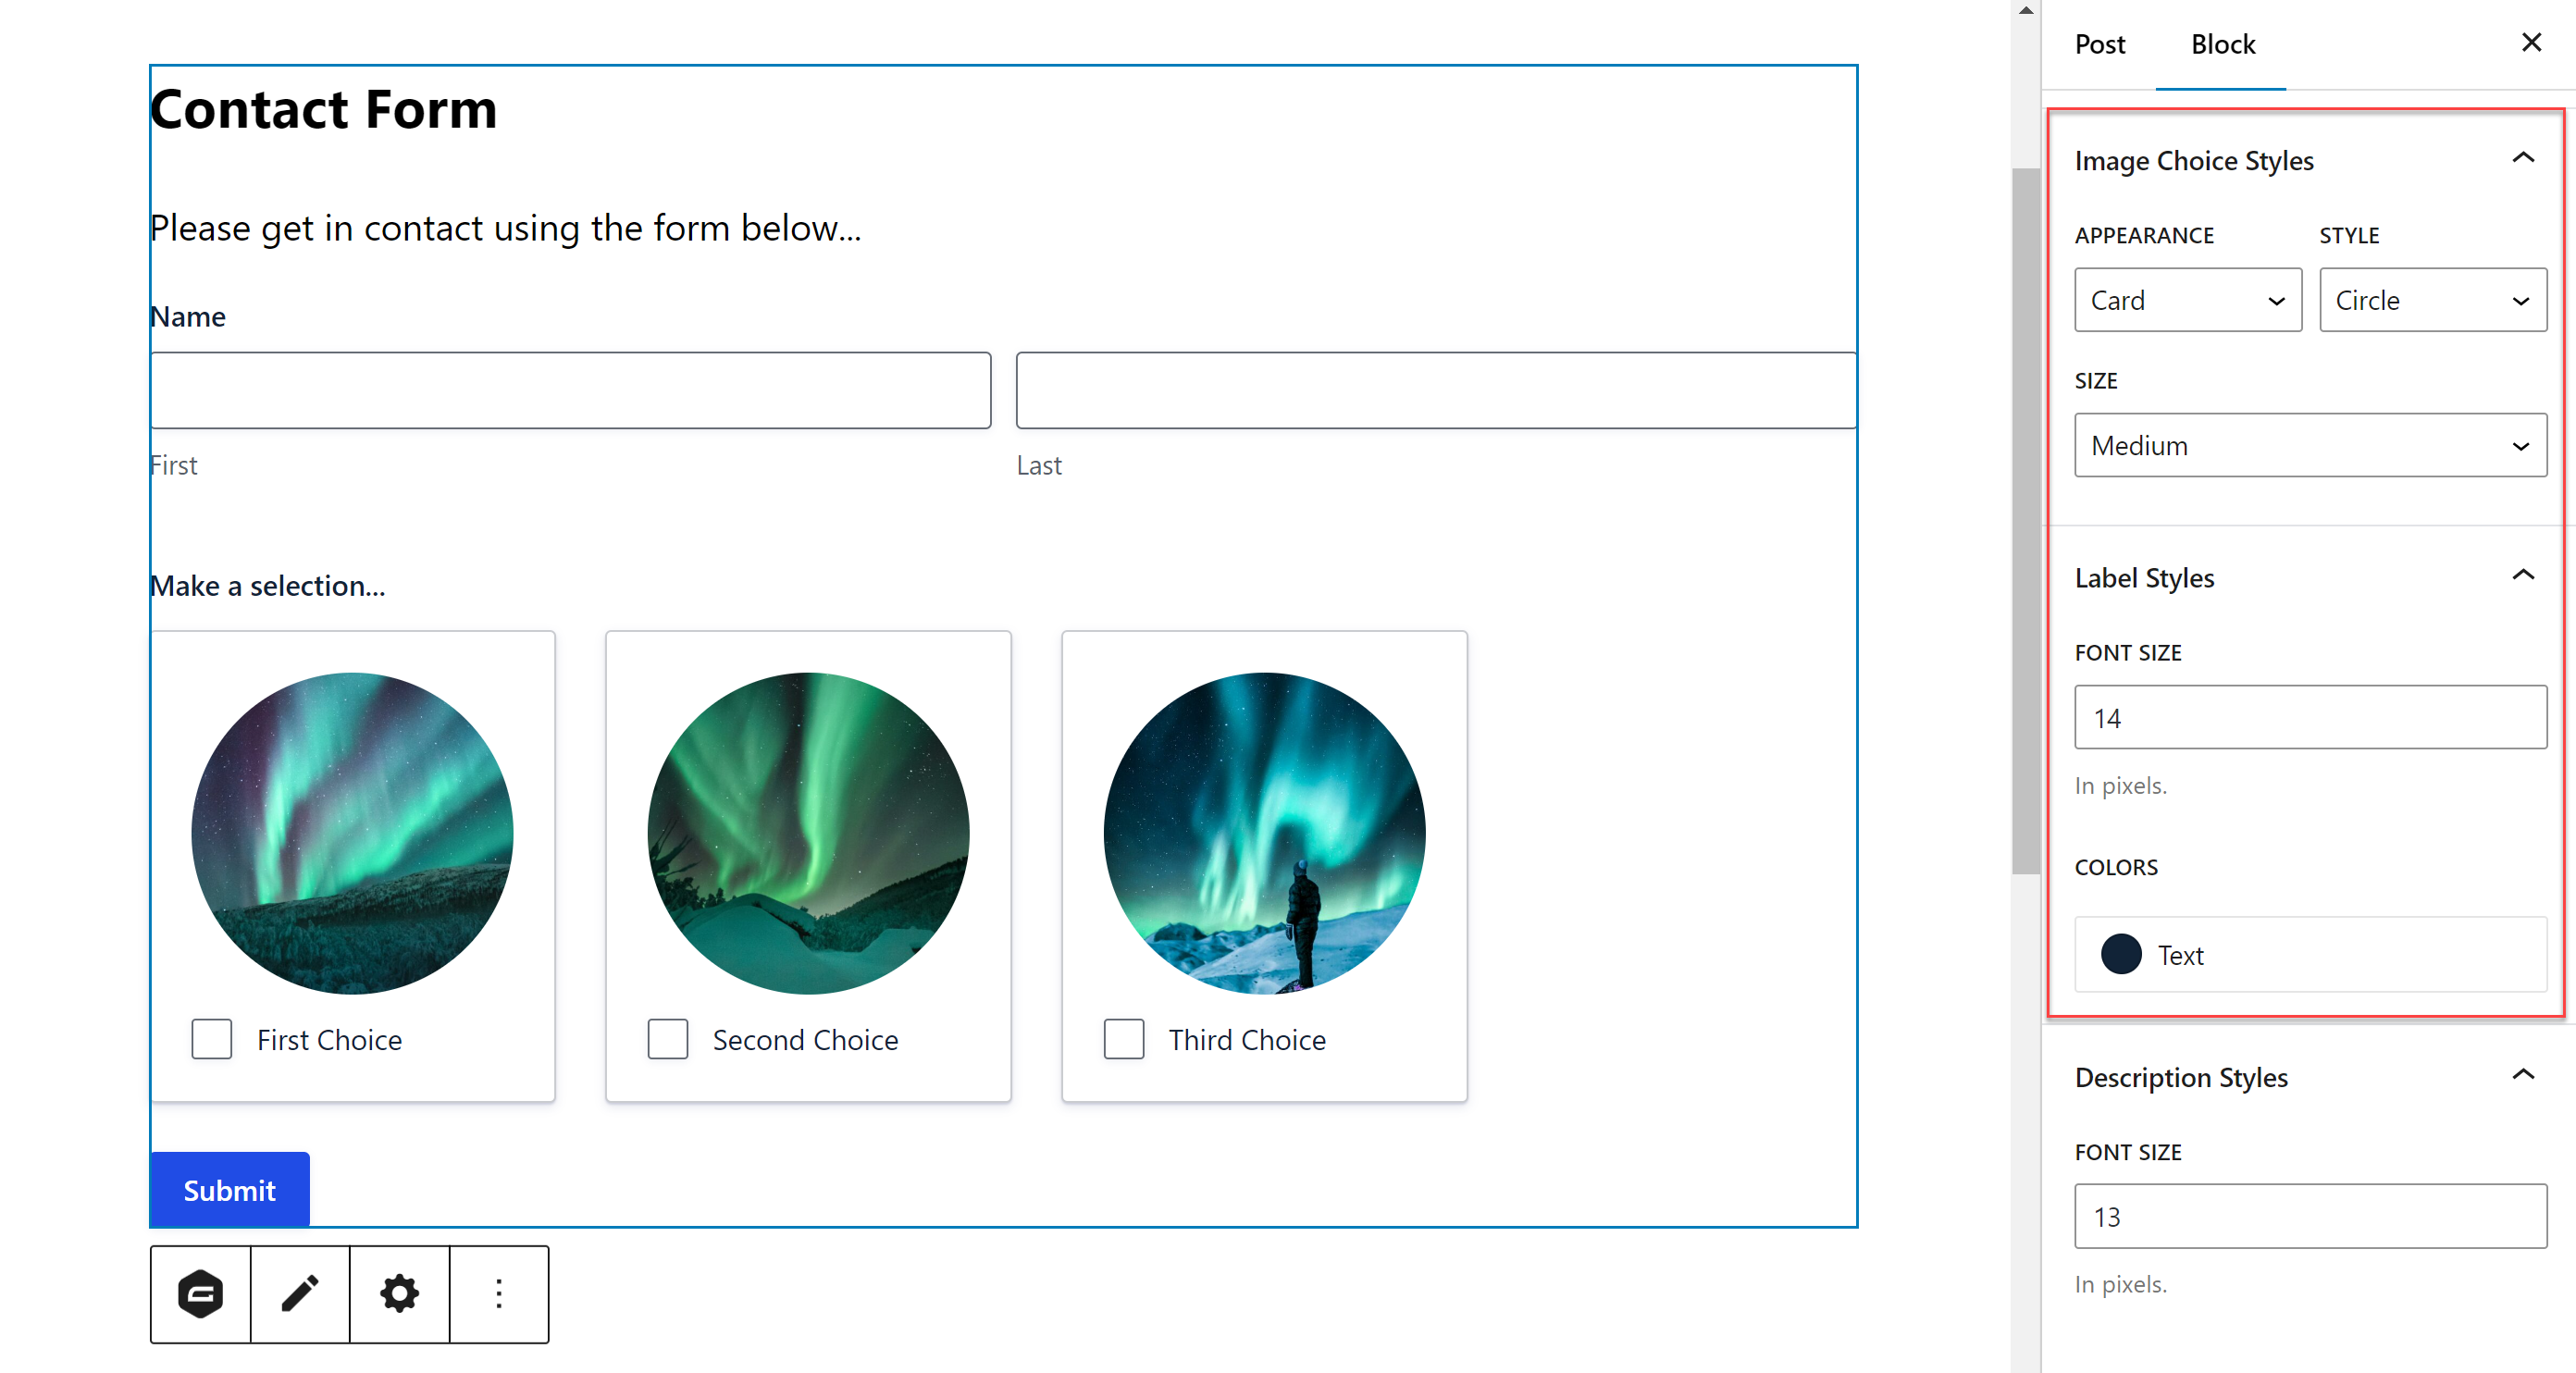Click the settings gear icon in toolbar
Image resolution: width=2576 pixels, height=1373 pixels.
coord(397,1292)
